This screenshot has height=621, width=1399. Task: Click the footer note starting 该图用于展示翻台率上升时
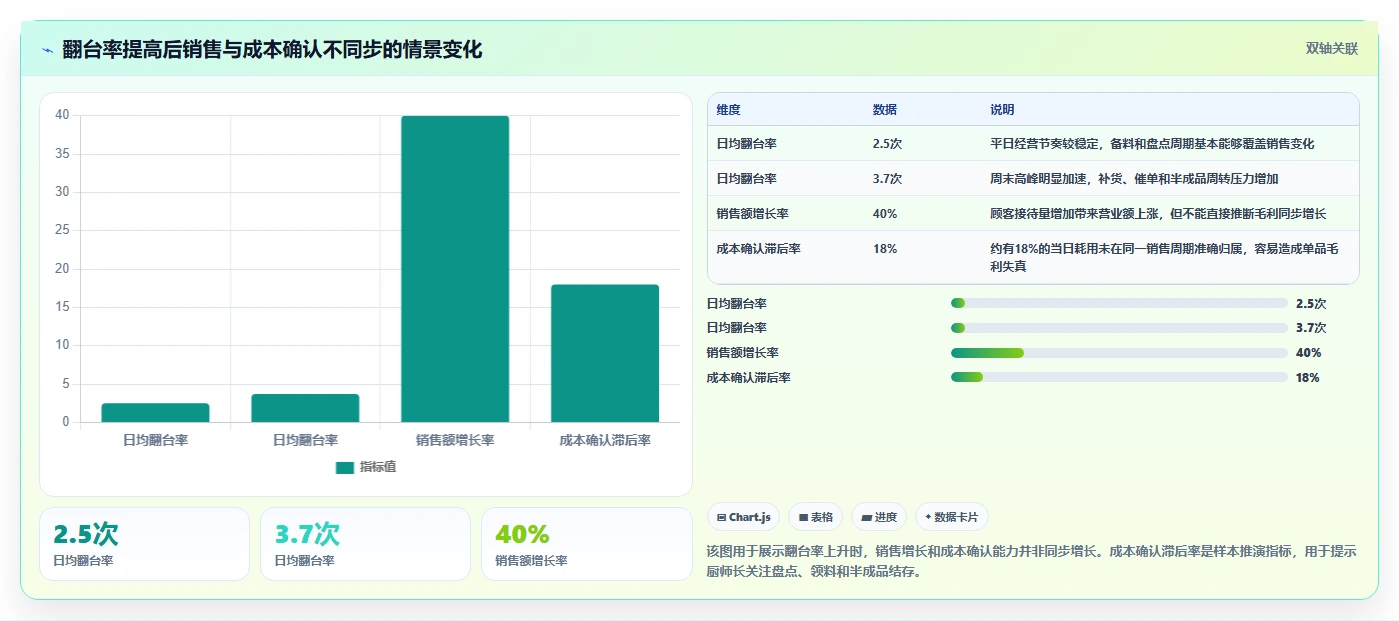pyautogui.click(x=1031, y=562)
